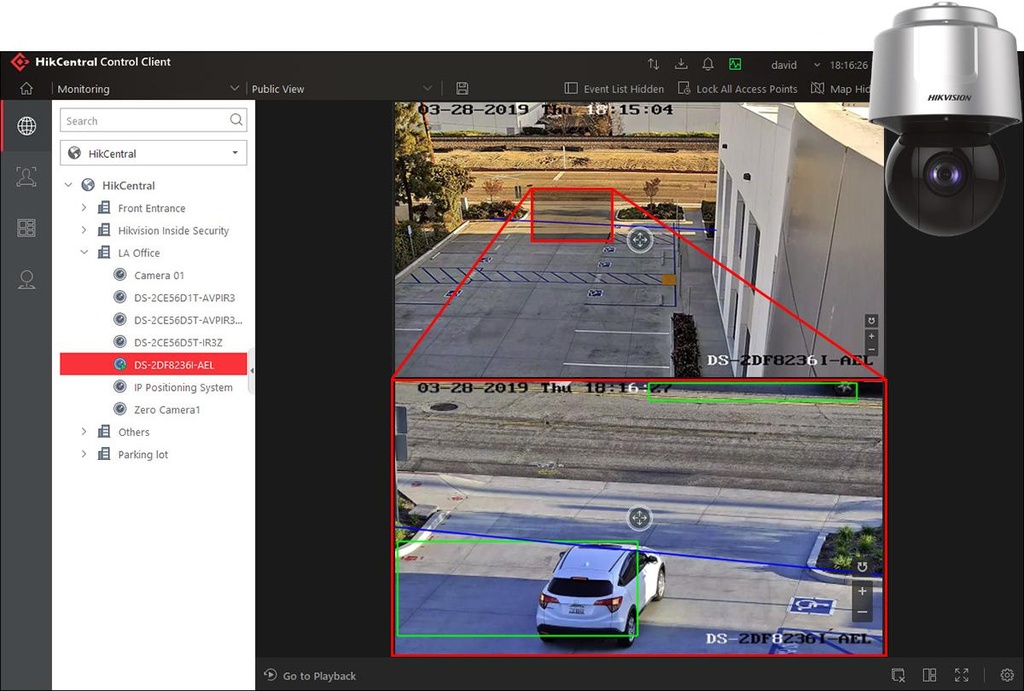Open the alarm bell notifications
Screen dimensions: 1024x691
coord(708,64)
